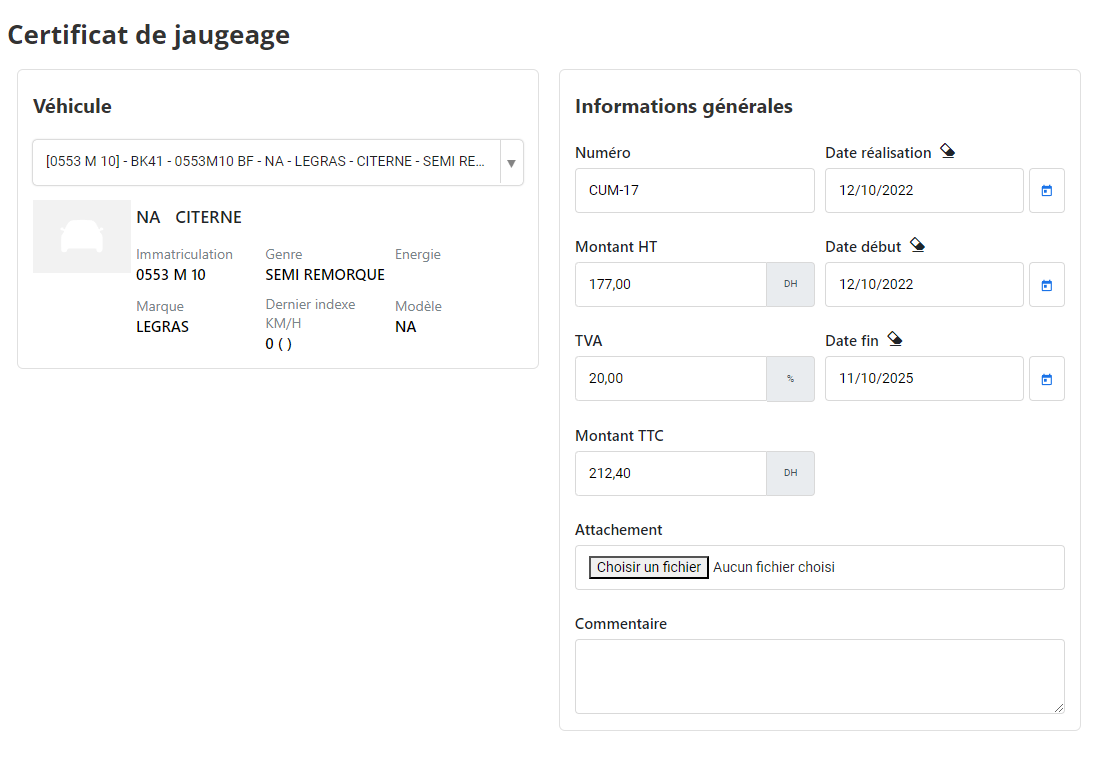Click the 'Montant TTC' label
The height and width of the screenshot is (757, 1097).
(x=619, y=436)
